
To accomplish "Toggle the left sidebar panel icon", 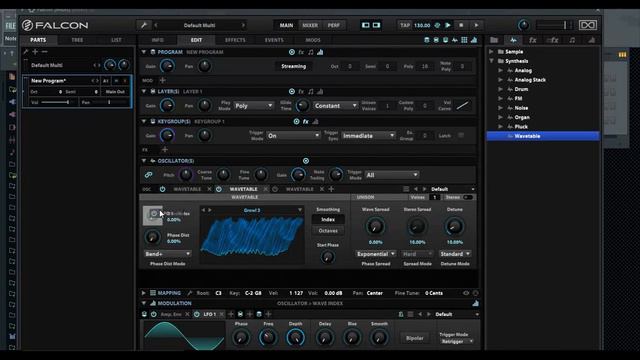I will click(366, 25).
